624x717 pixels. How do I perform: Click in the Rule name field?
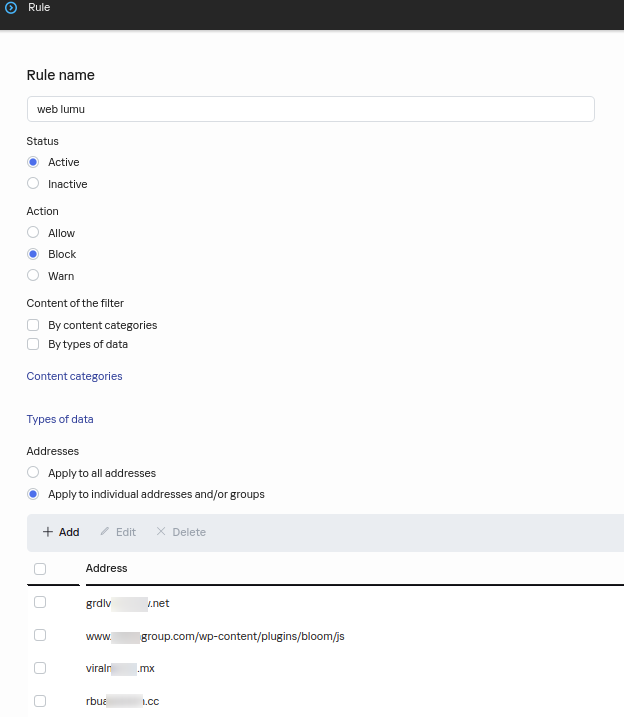(310, 109)
